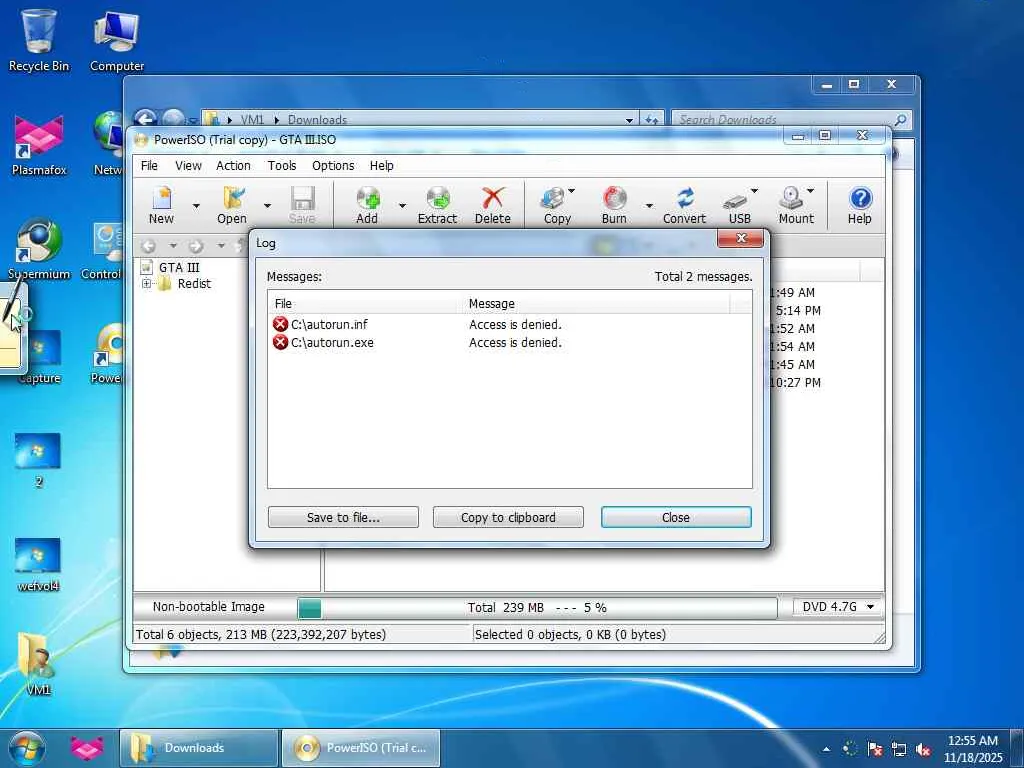
Task: Open the Windows Start orb
Action: (x=27, y=748)
